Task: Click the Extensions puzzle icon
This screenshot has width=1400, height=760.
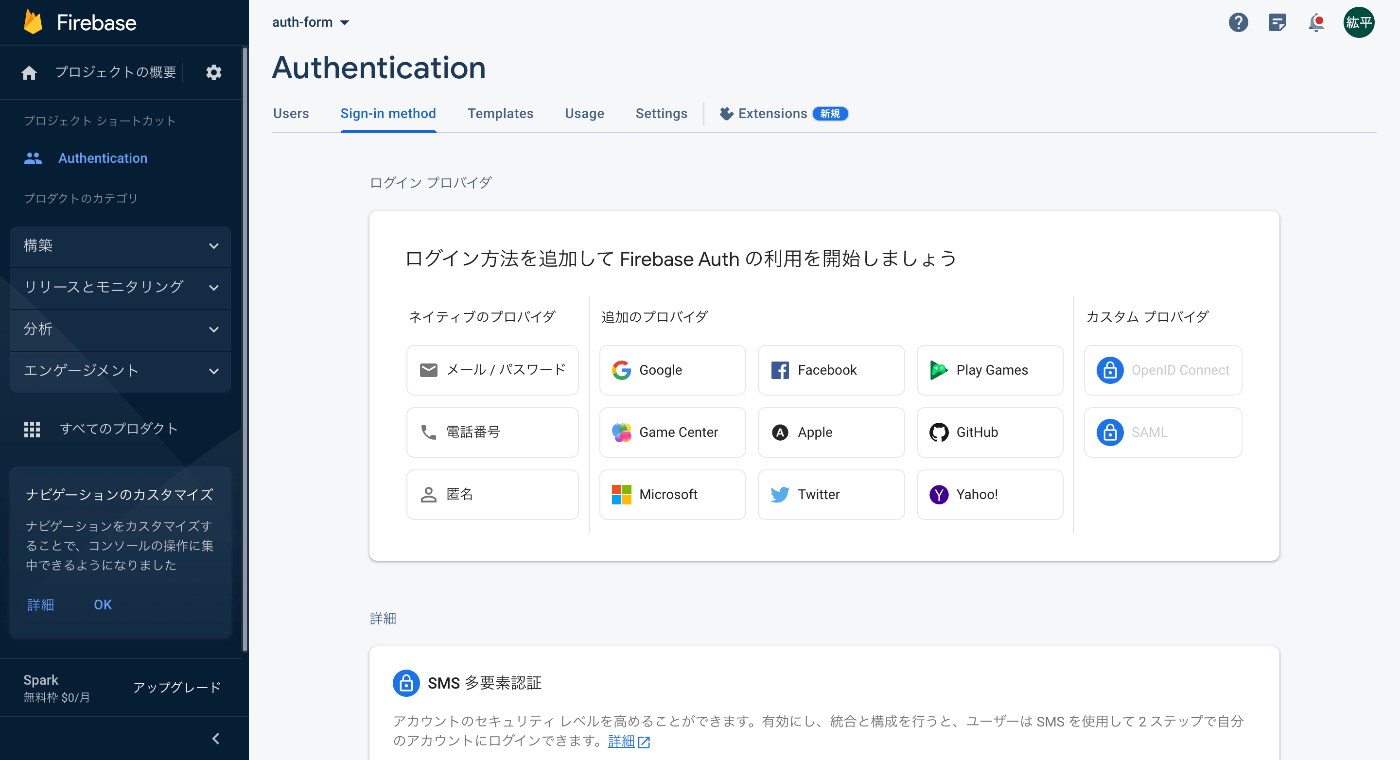Action: coord(727,113)
